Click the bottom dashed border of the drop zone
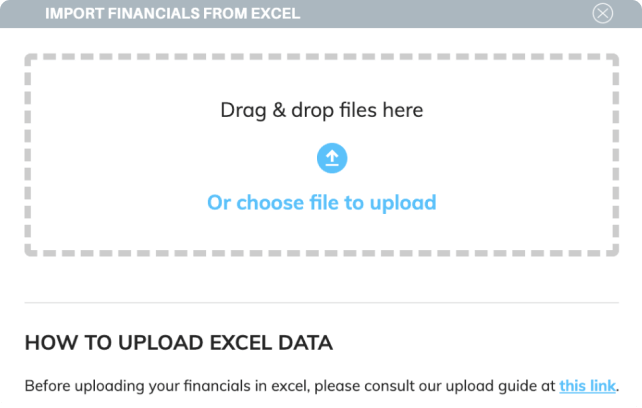This screenshot has width=642, height=408. (x=321, y=254)
